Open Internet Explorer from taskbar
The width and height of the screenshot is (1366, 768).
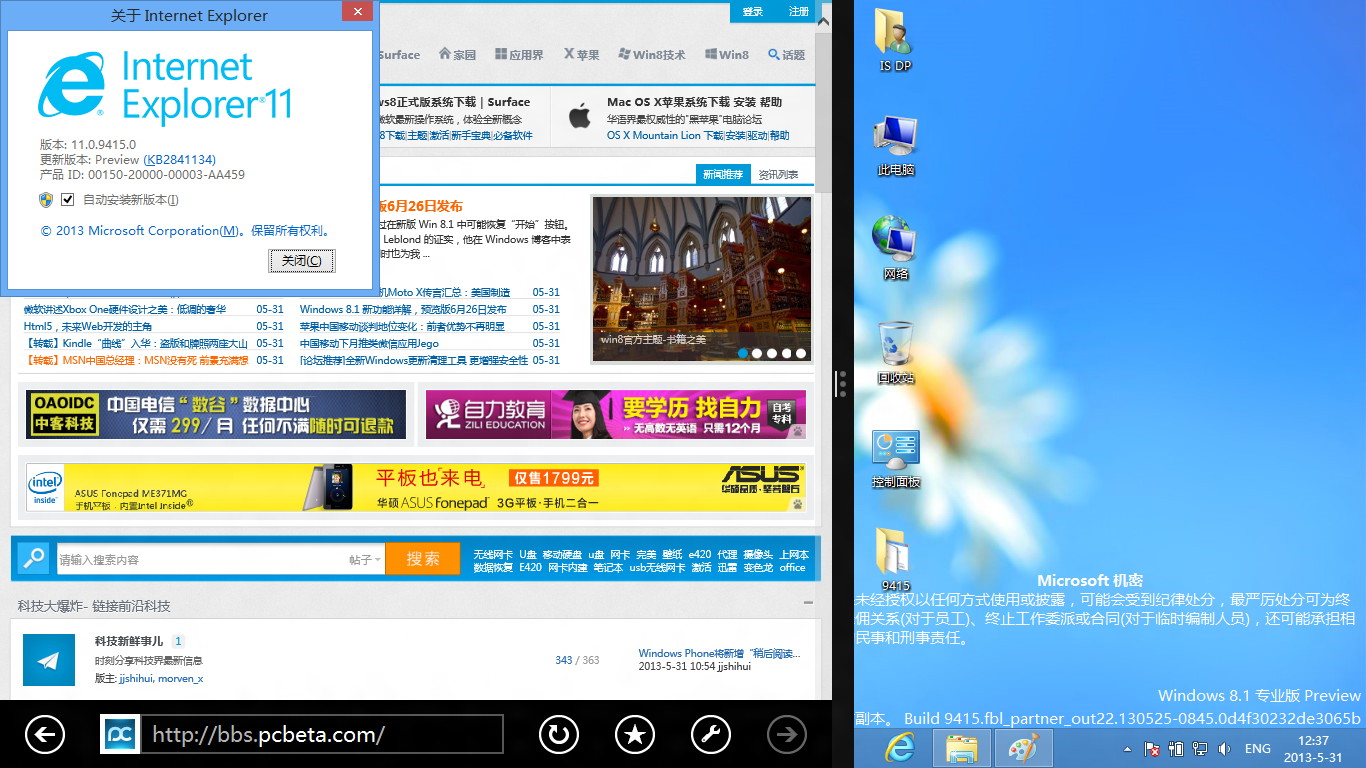[901, 748]
